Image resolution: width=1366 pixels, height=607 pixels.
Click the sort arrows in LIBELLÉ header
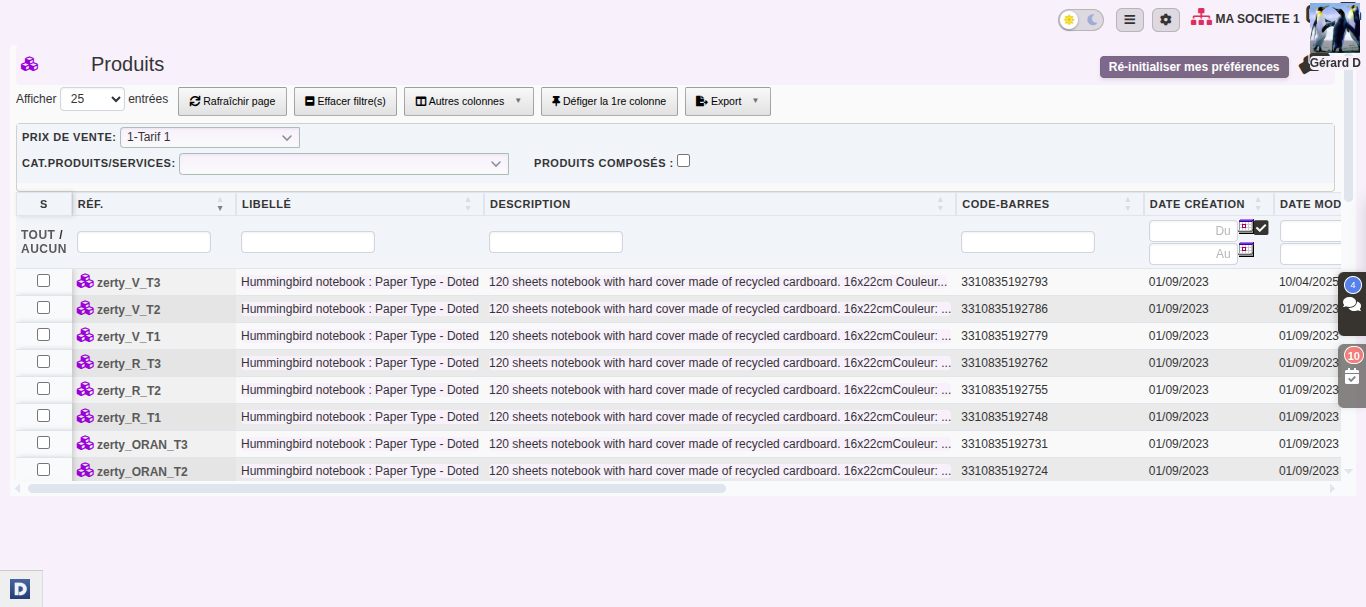468,204
